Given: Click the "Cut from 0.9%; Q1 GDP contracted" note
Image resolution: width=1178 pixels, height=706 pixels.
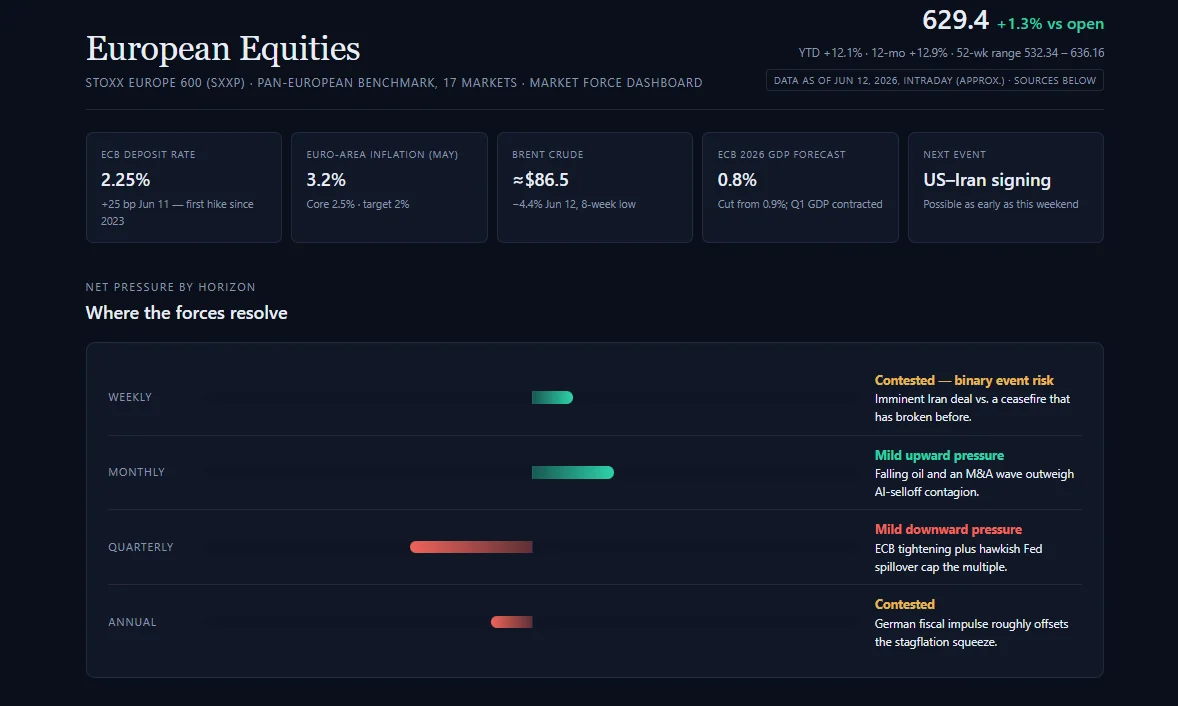Looking at the screenshot, I should 800,204.
